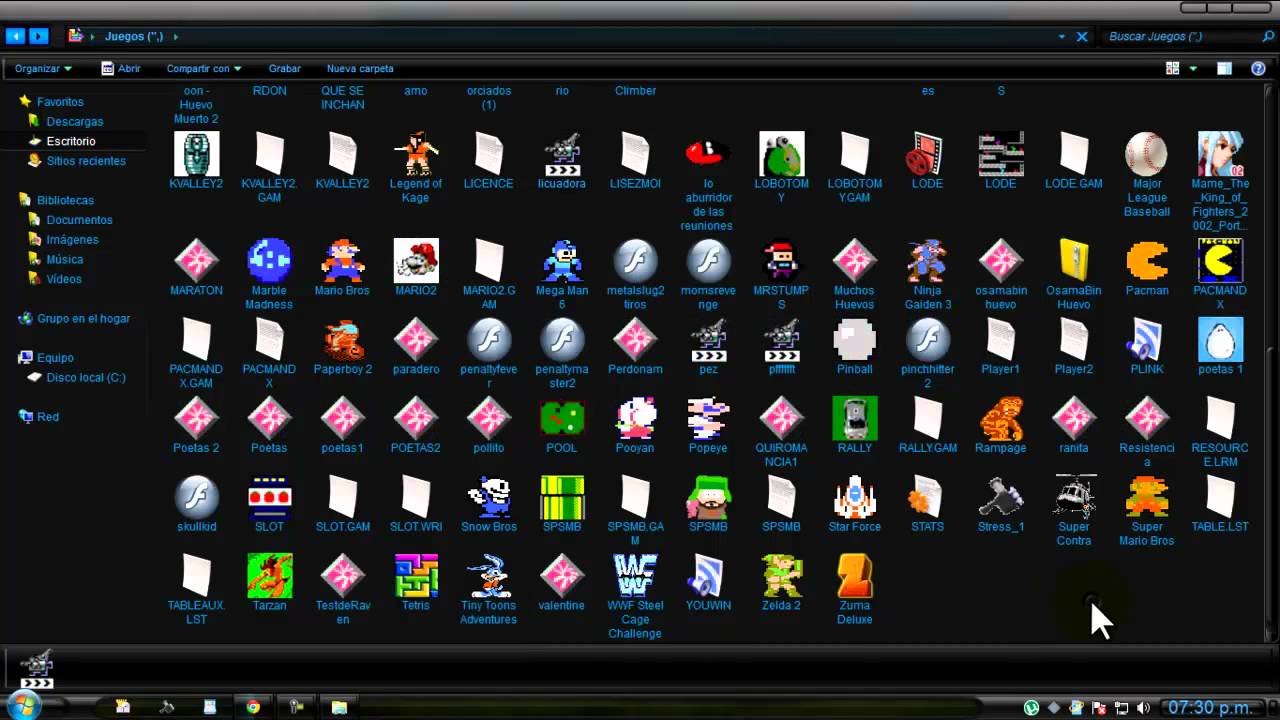This screenshot has height=720, width=1280.
Task: Select the WWF Steel Cage Challenge icon
Action: coord(635,576)
